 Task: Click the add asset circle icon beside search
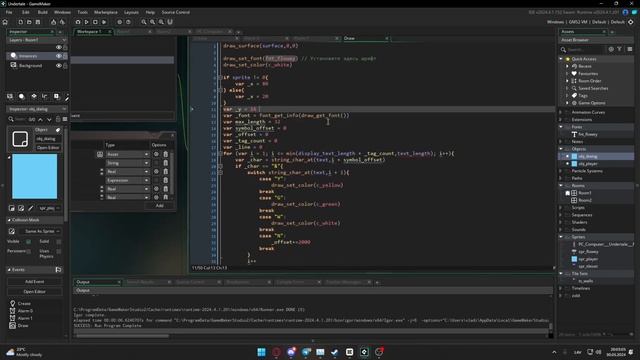point(611,49)
